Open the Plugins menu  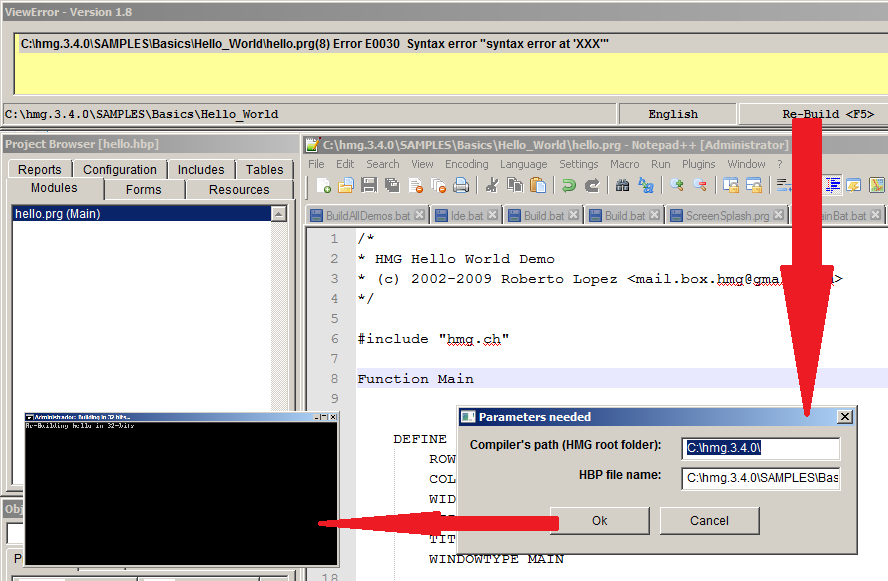pos(698,164)
